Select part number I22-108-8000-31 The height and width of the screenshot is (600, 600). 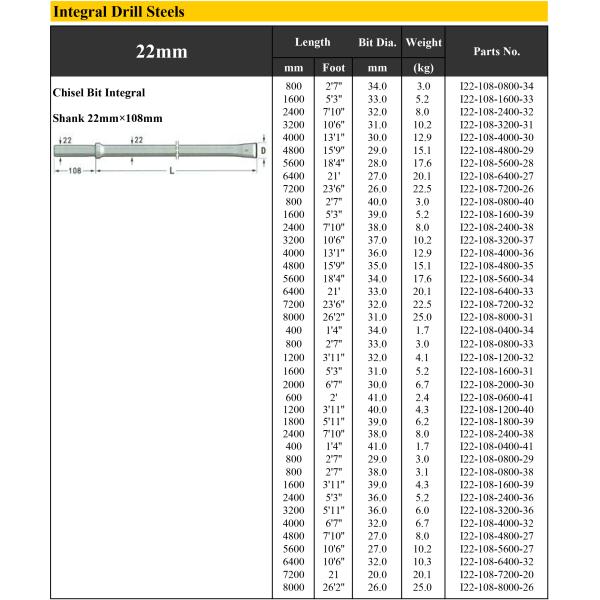(496, 318)
